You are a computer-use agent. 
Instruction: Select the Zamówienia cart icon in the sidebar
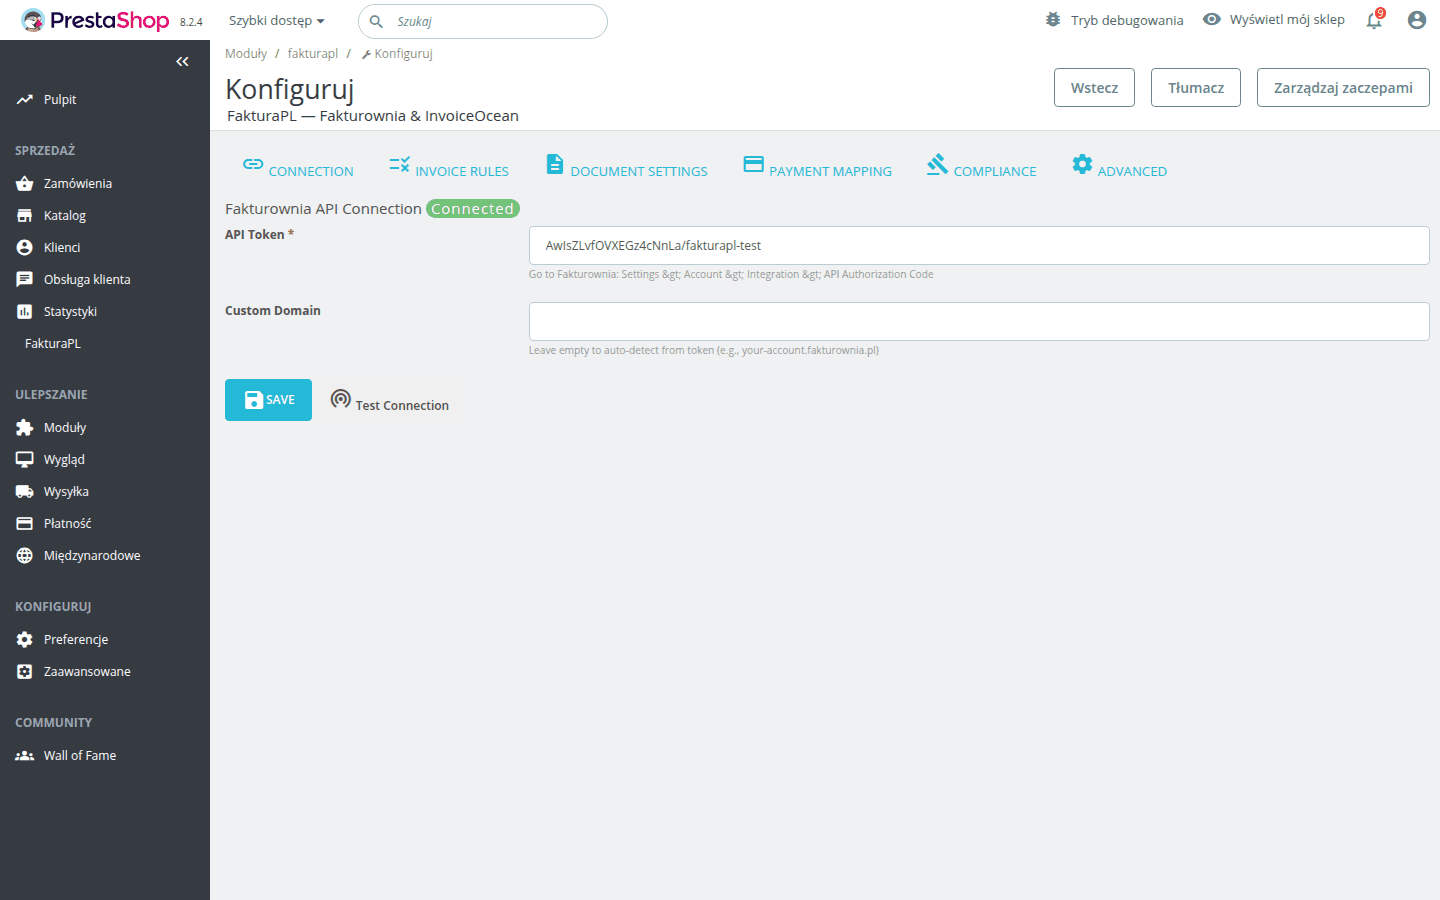24,183
